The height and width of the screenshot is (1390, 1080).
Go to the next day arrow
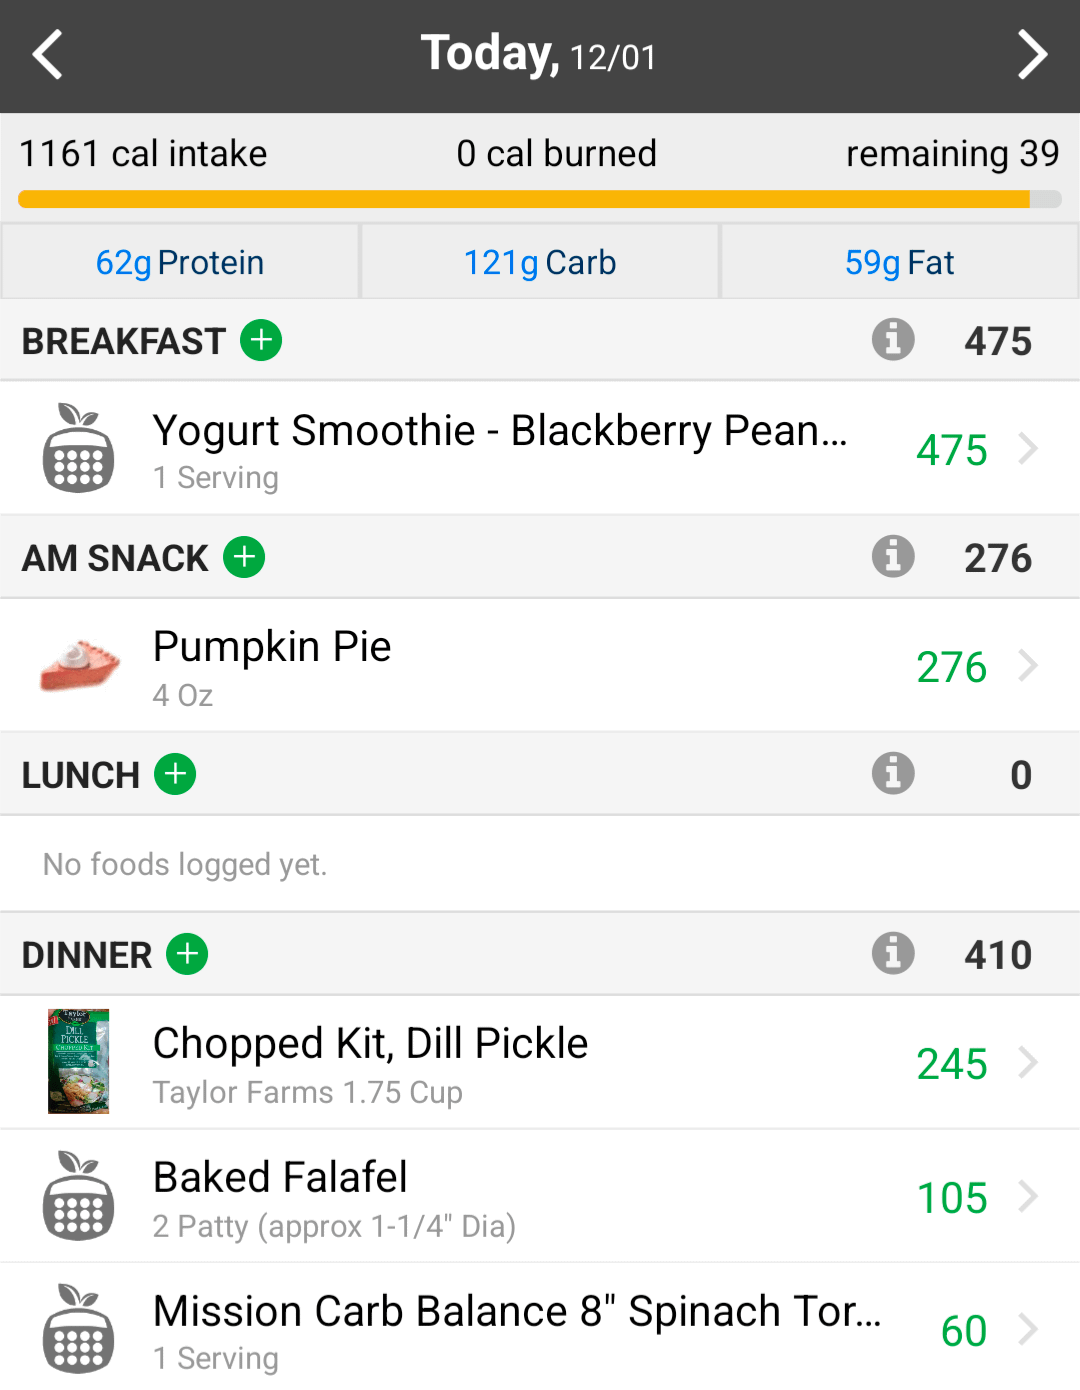click(1032, 54)
